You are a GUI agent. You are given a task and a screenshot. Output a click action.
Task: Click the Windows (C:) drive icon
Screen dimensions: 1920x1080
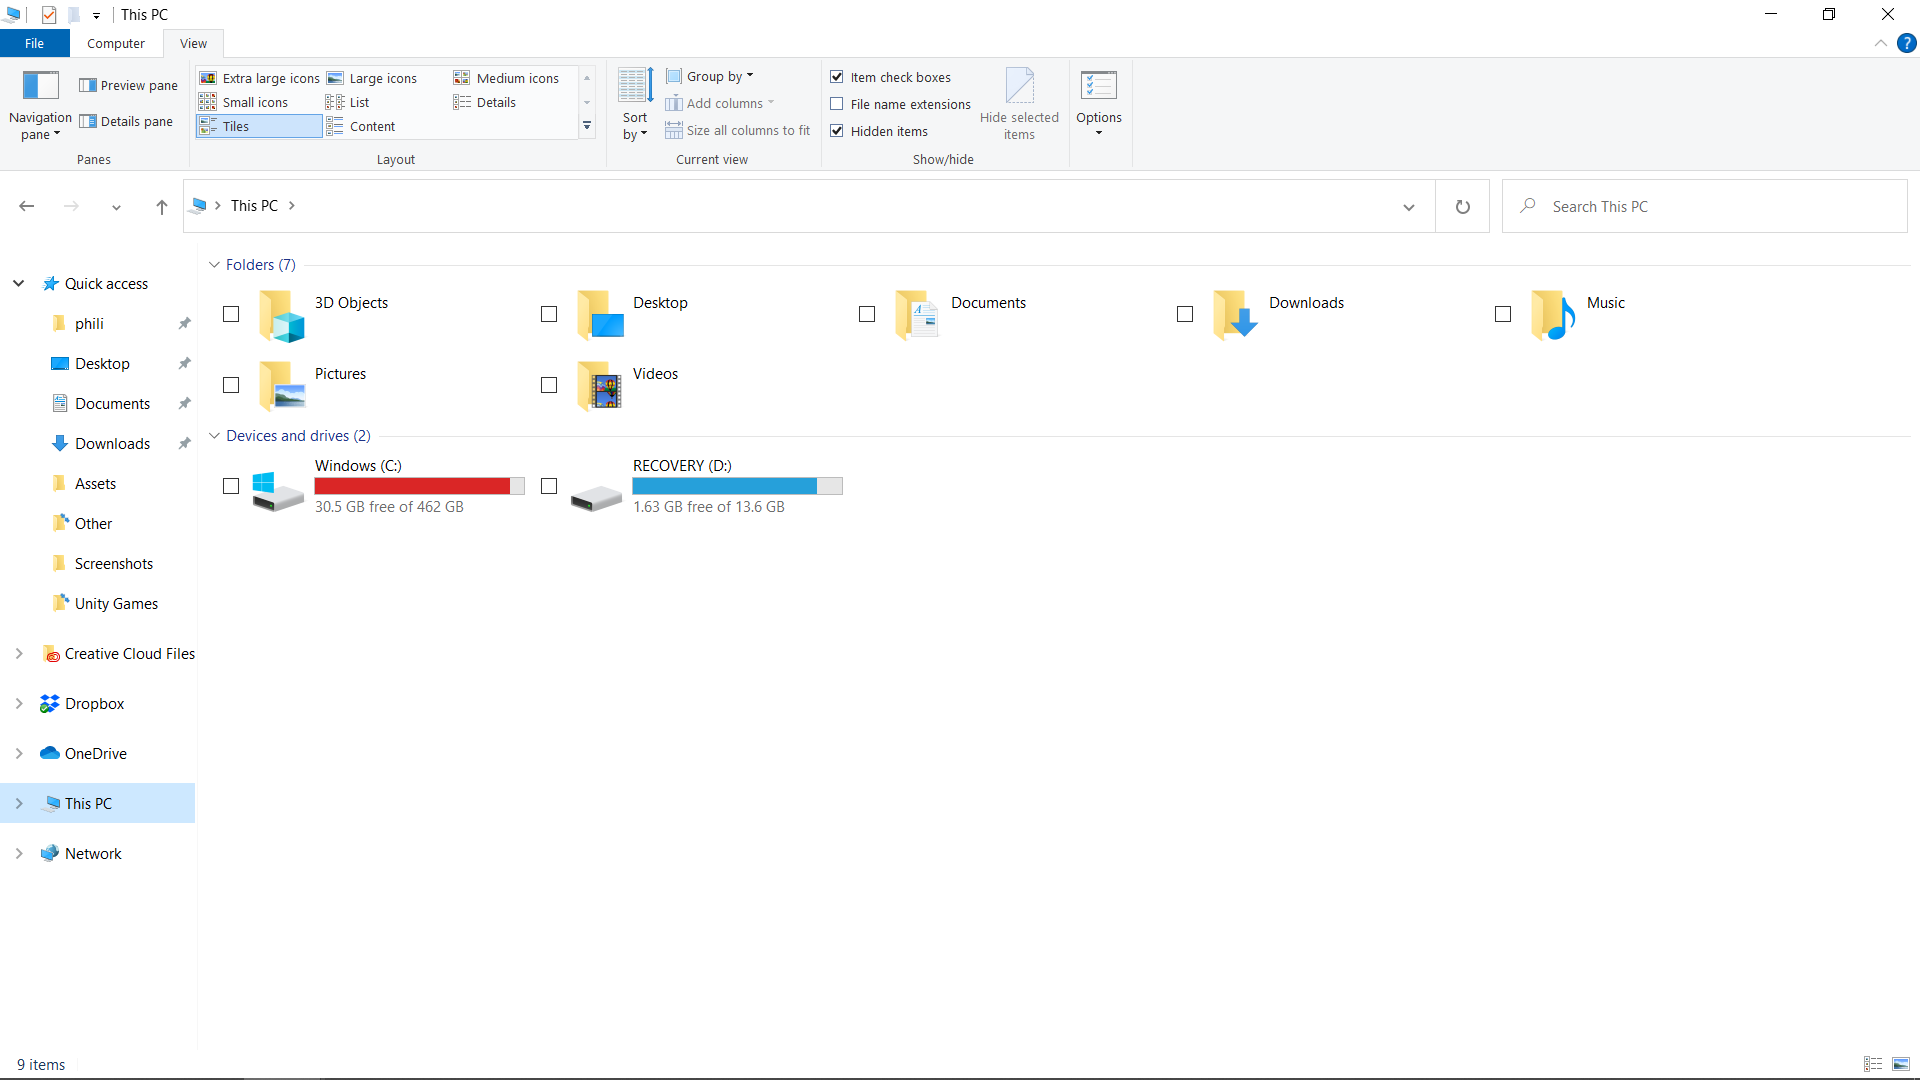click(277, 488)
